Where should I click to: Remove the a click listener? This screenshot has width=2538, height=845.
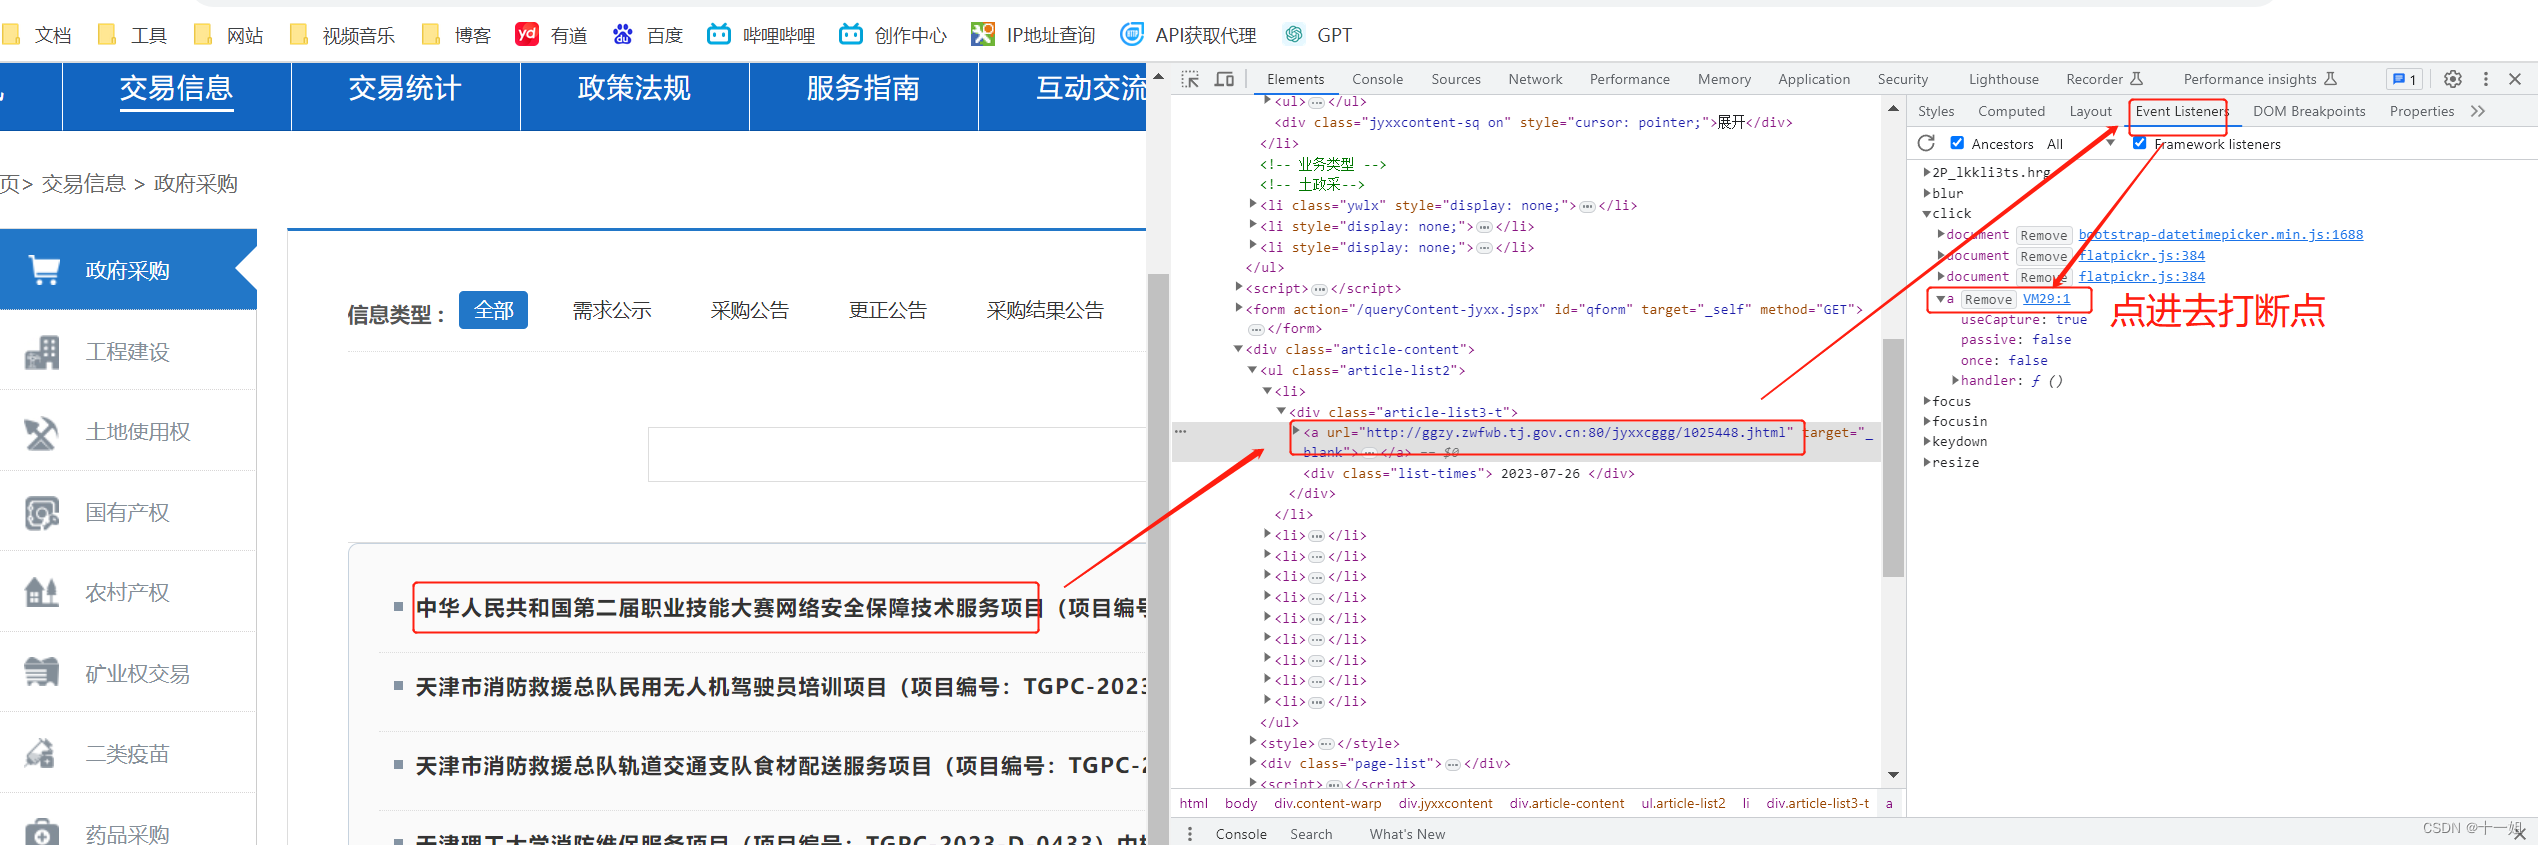tap(1987, 299)
